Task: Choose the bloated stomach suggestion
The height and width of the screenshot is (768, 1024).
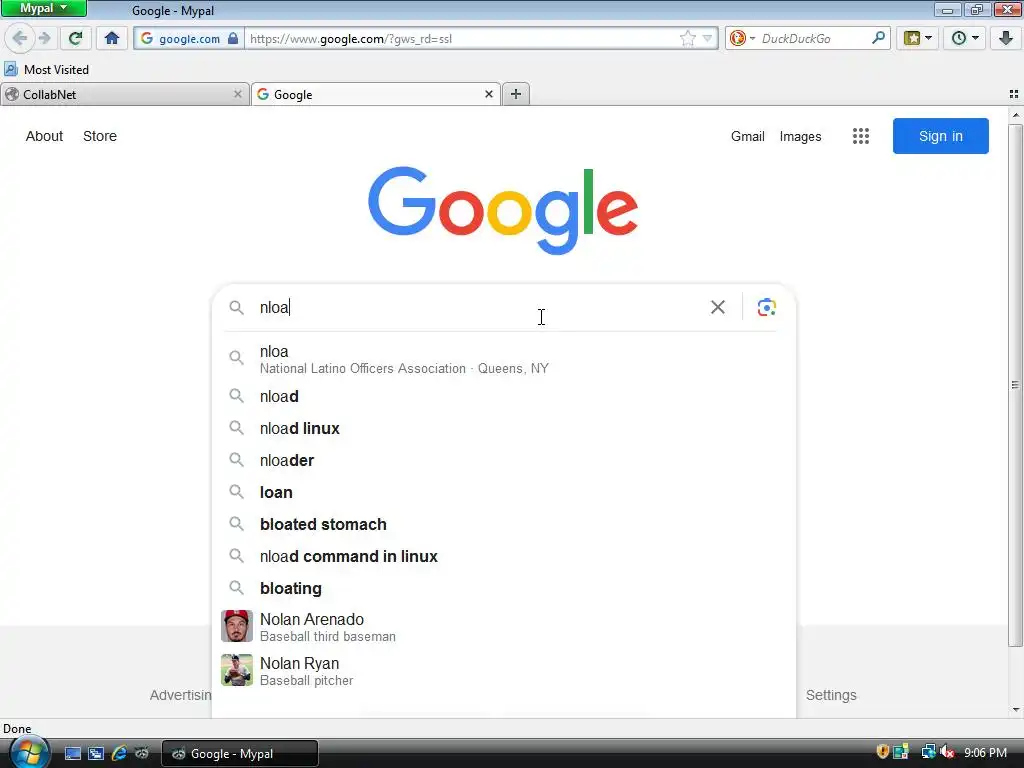Action: (x=503, y=524)
